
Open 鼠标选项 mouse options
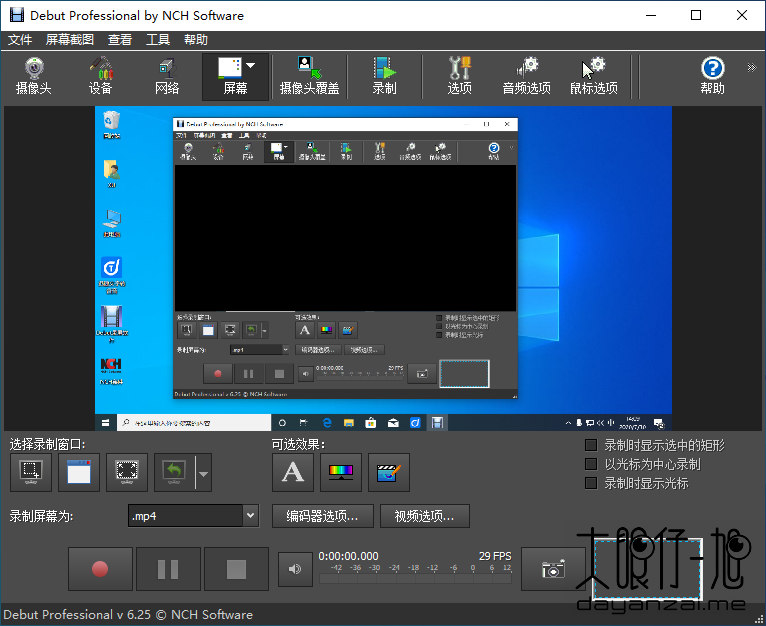(594, 77)
